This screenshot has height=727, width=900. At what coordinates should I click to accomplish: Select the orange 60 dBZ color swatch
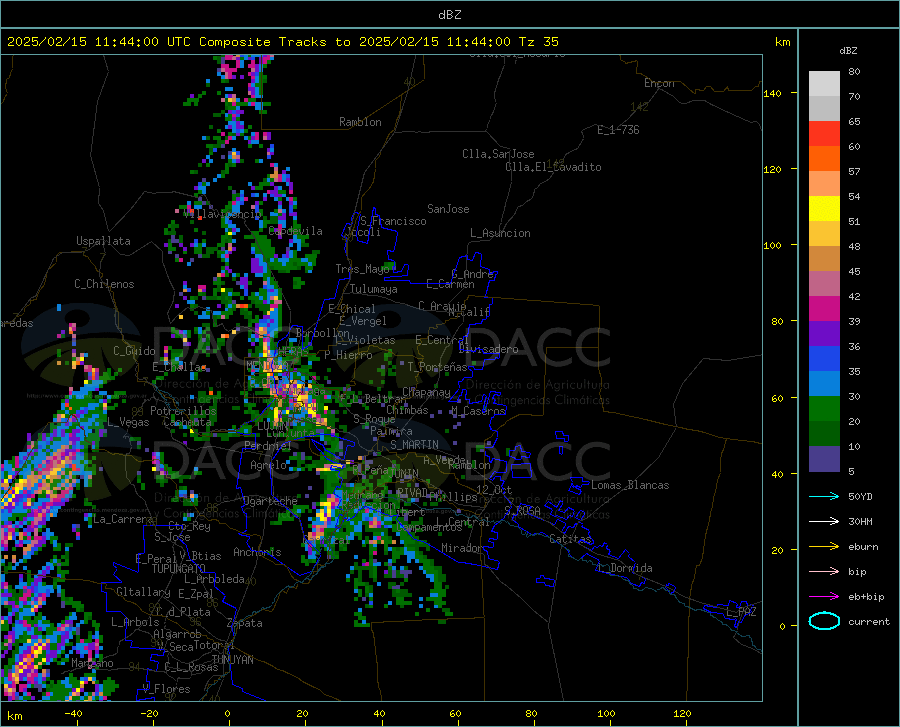pos(824,158)
